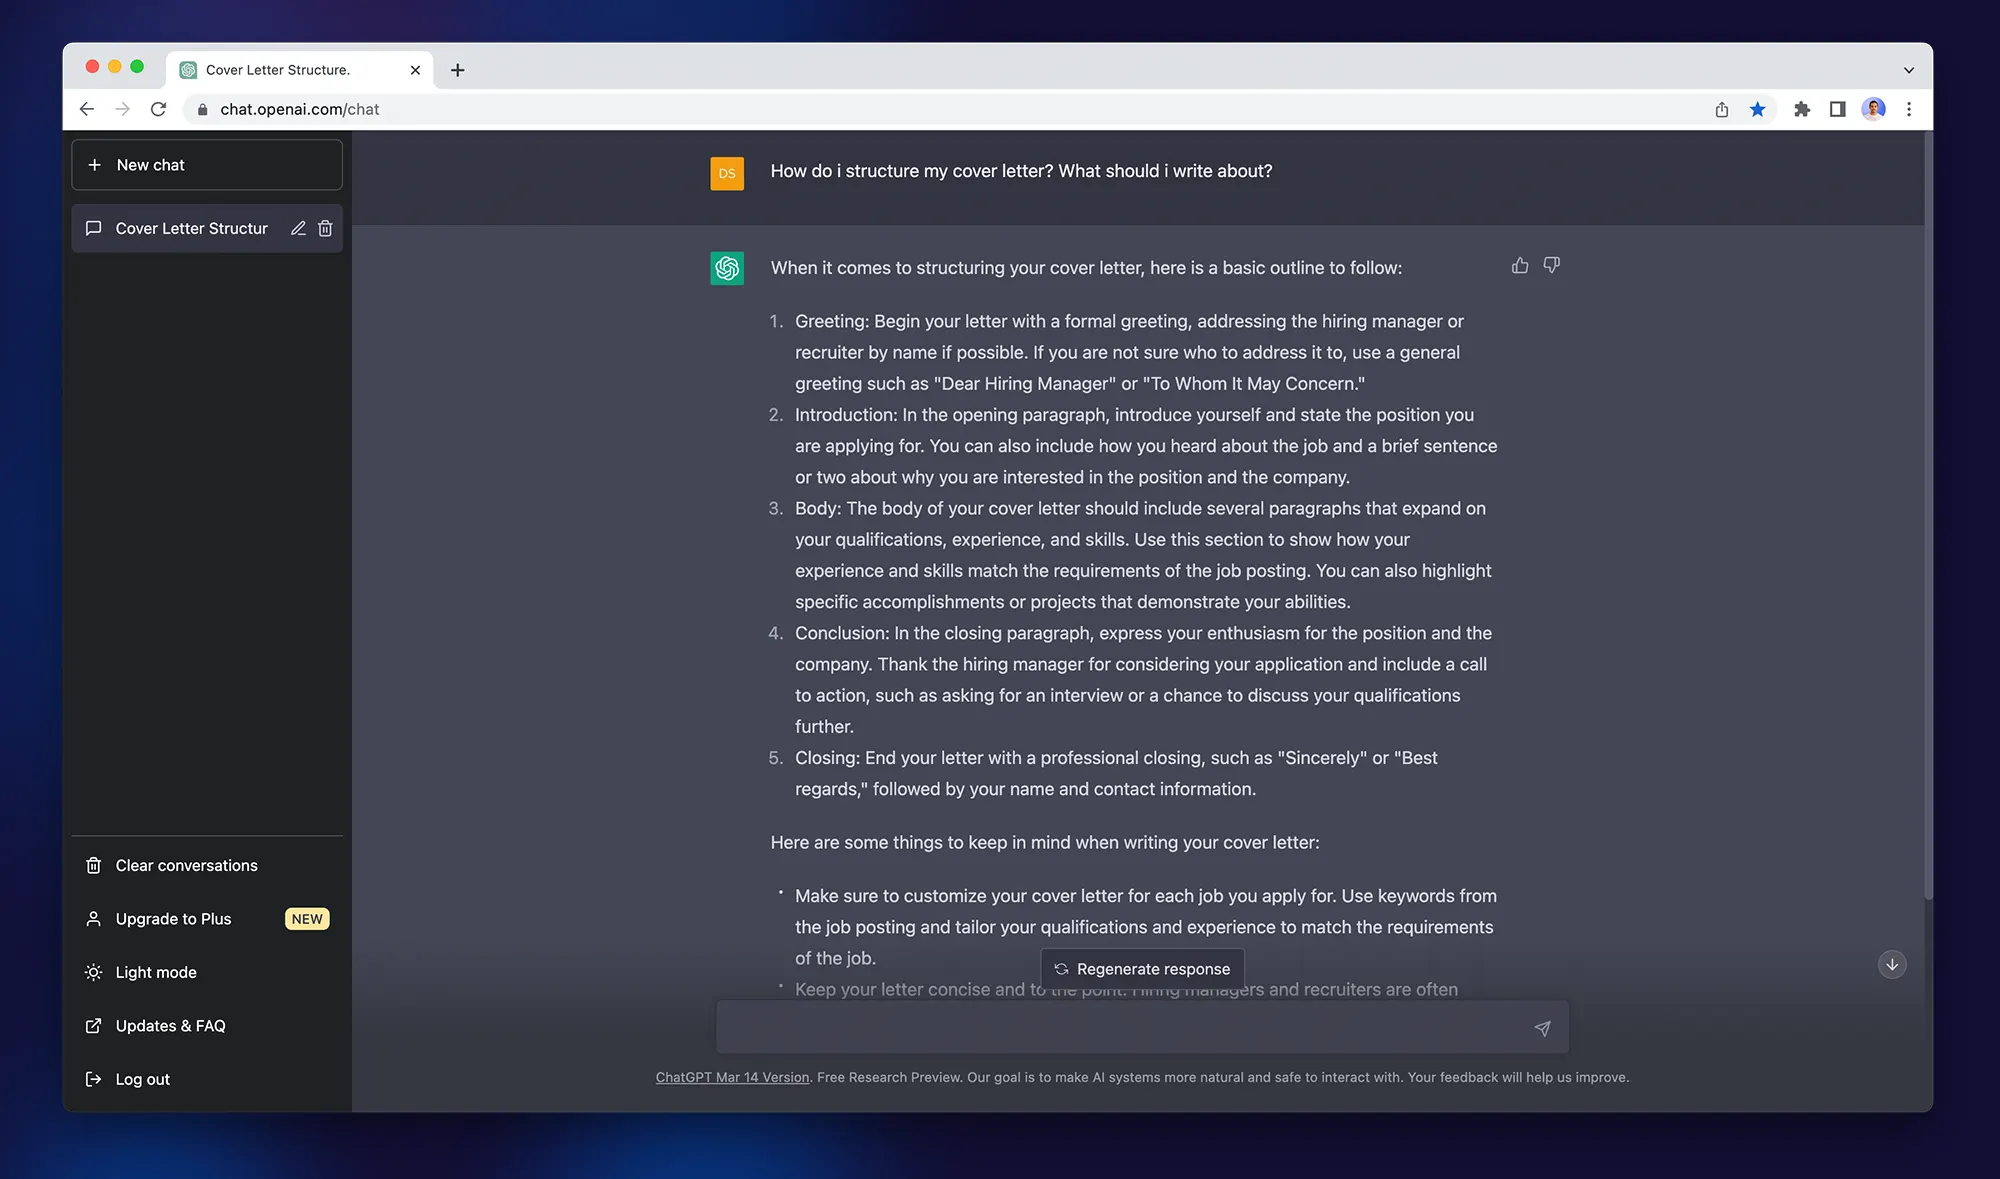Click the macOS yellow minimize window button
The width and height of the screenshot is (2000, 1179).
point(115,67)
